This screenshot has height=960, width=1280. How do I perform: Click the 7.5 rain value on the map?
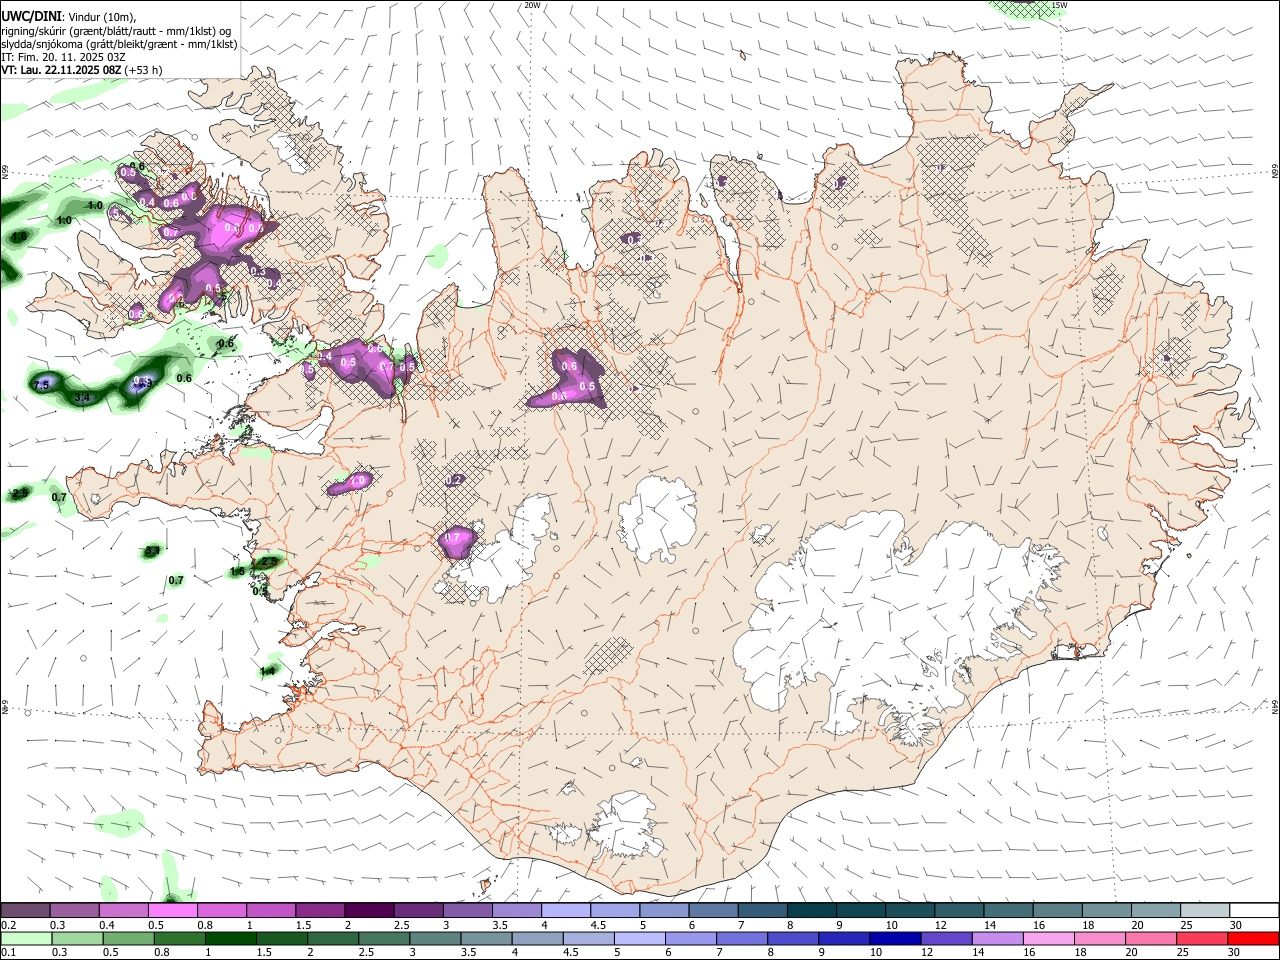[x=42, y=385]
